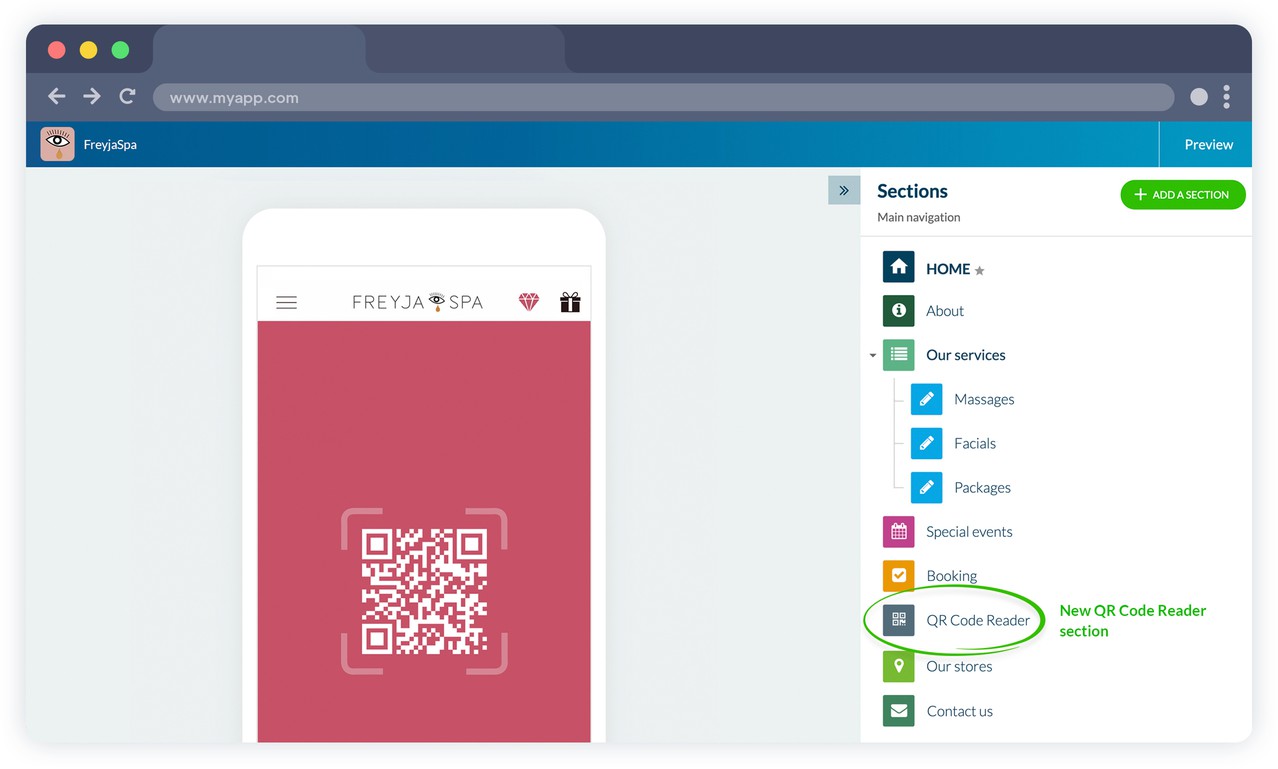Click the FreyjaSpa app logo icon
The height and width of the screenshot is (769, 1278).
click(x=58, y=144)
